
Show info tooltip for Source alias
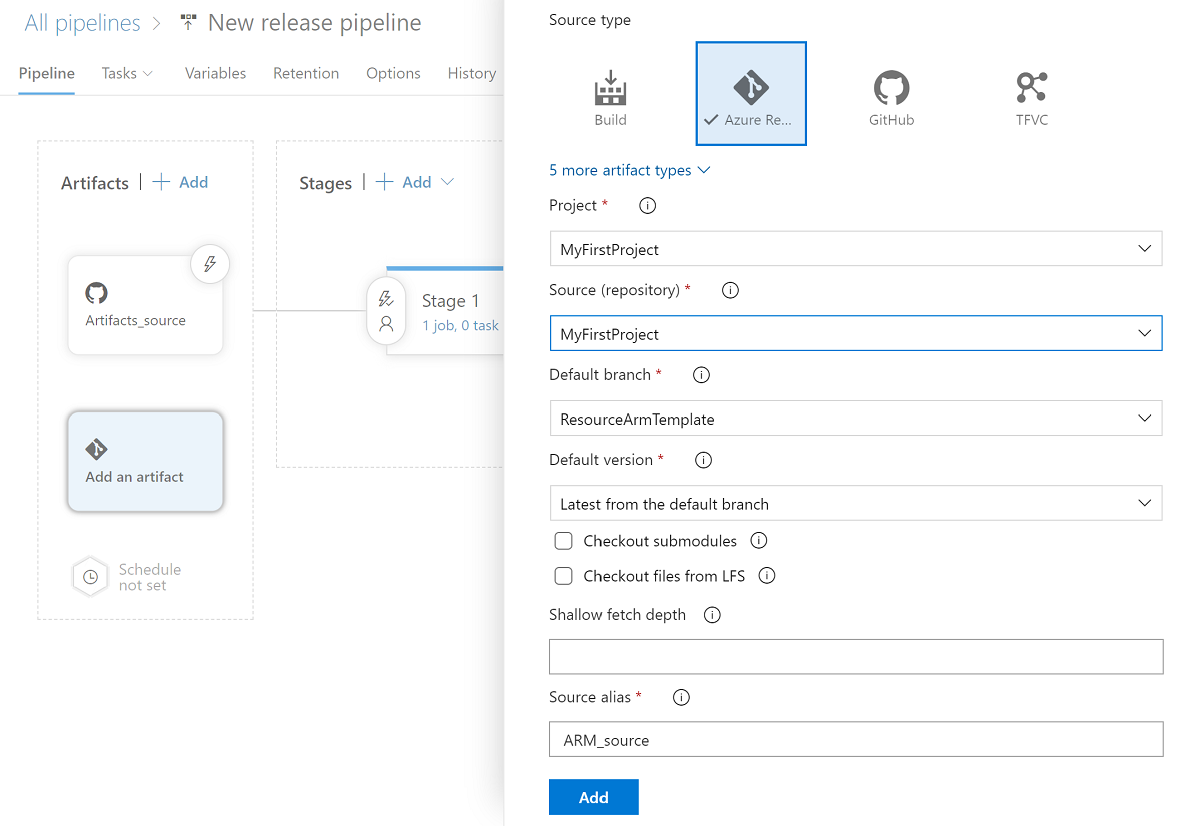pos(681,697)
